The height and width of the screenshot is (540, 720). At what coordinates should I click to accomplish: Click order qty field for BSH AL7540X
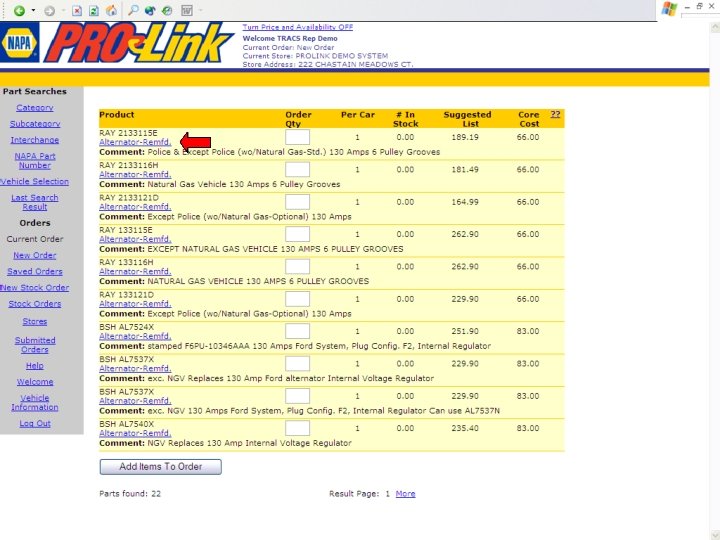click(x=298, y=428)
